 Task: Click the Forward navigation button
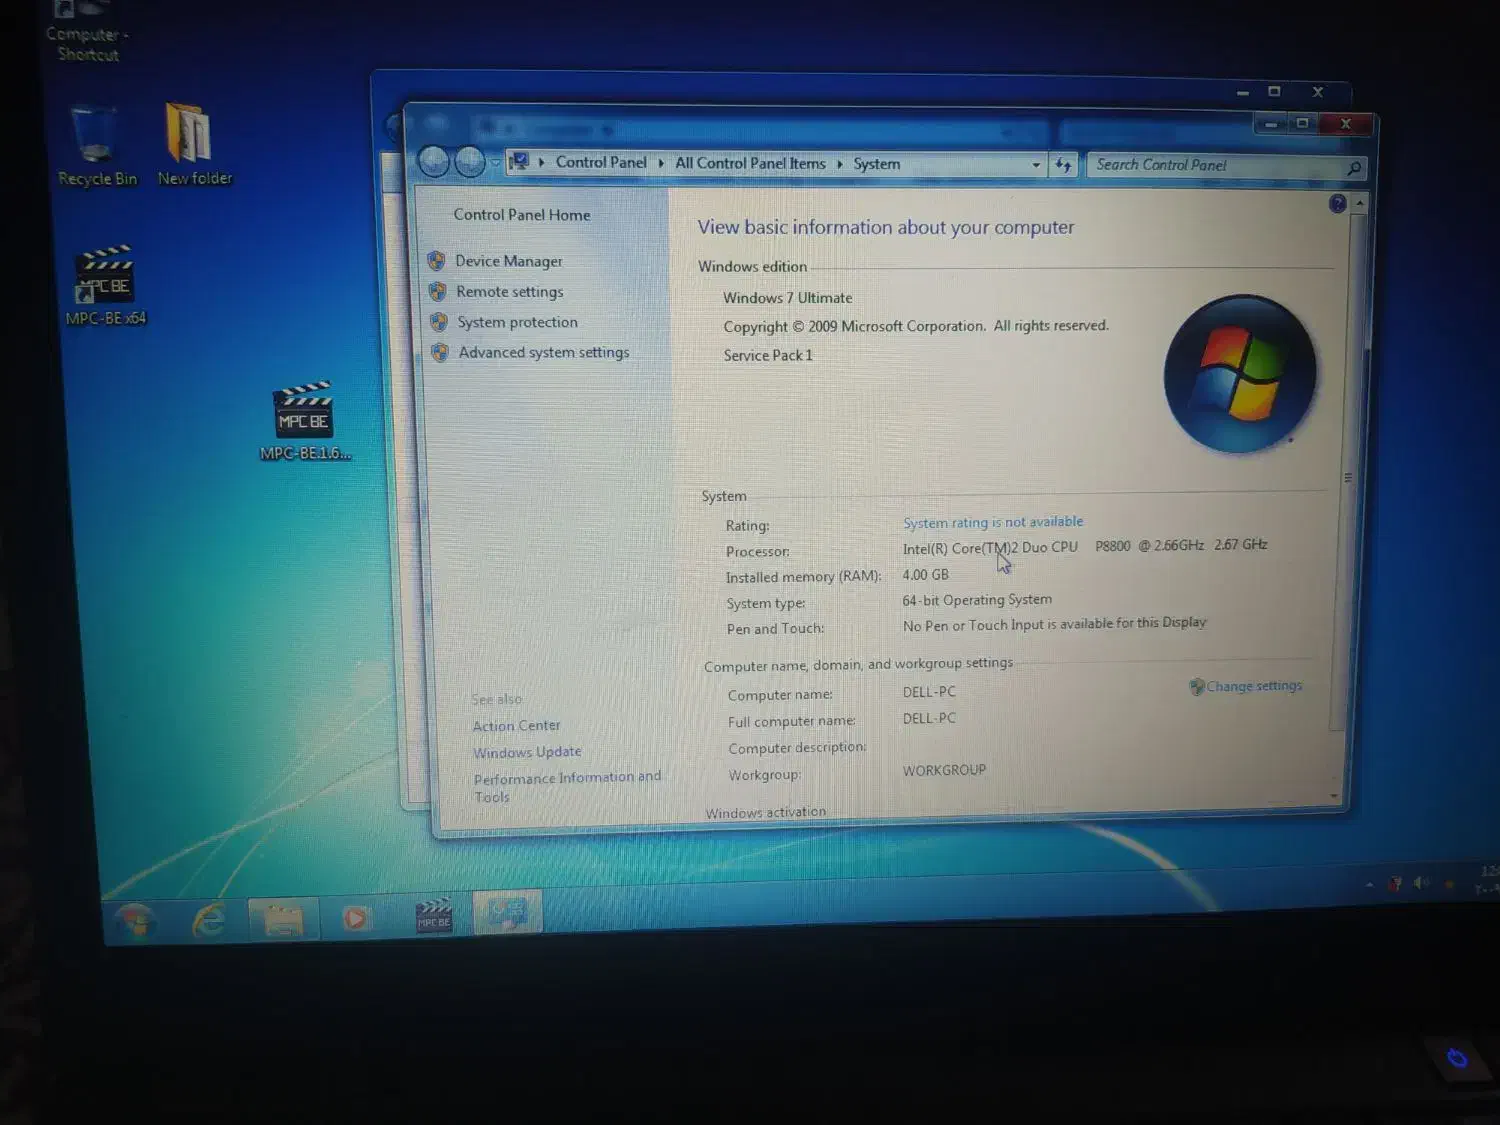coord(470,161)
